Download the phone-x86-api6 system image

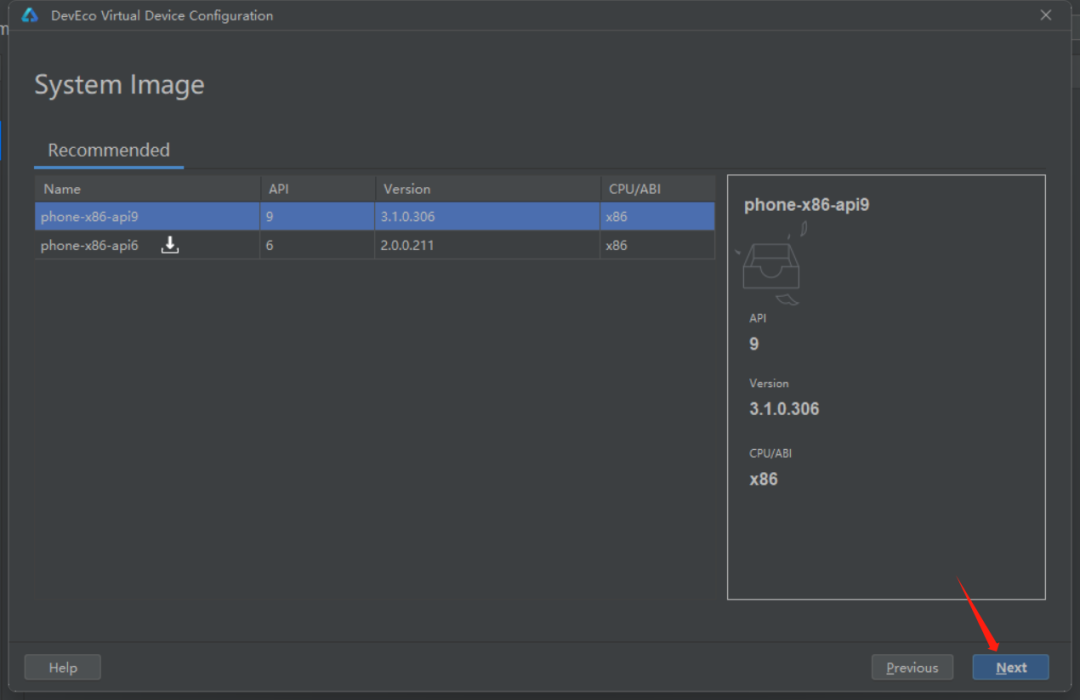(x=171, y=245)
